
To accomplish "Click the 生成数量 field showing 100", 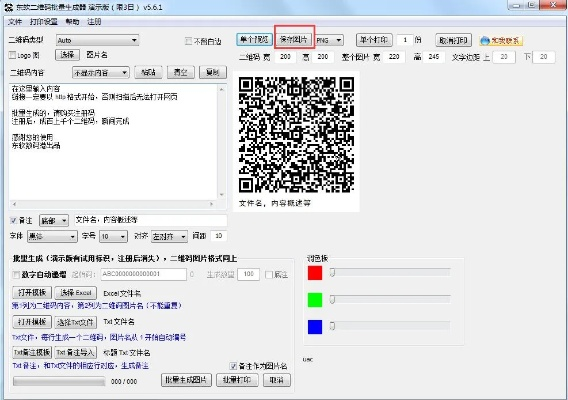I will [248, 274].
